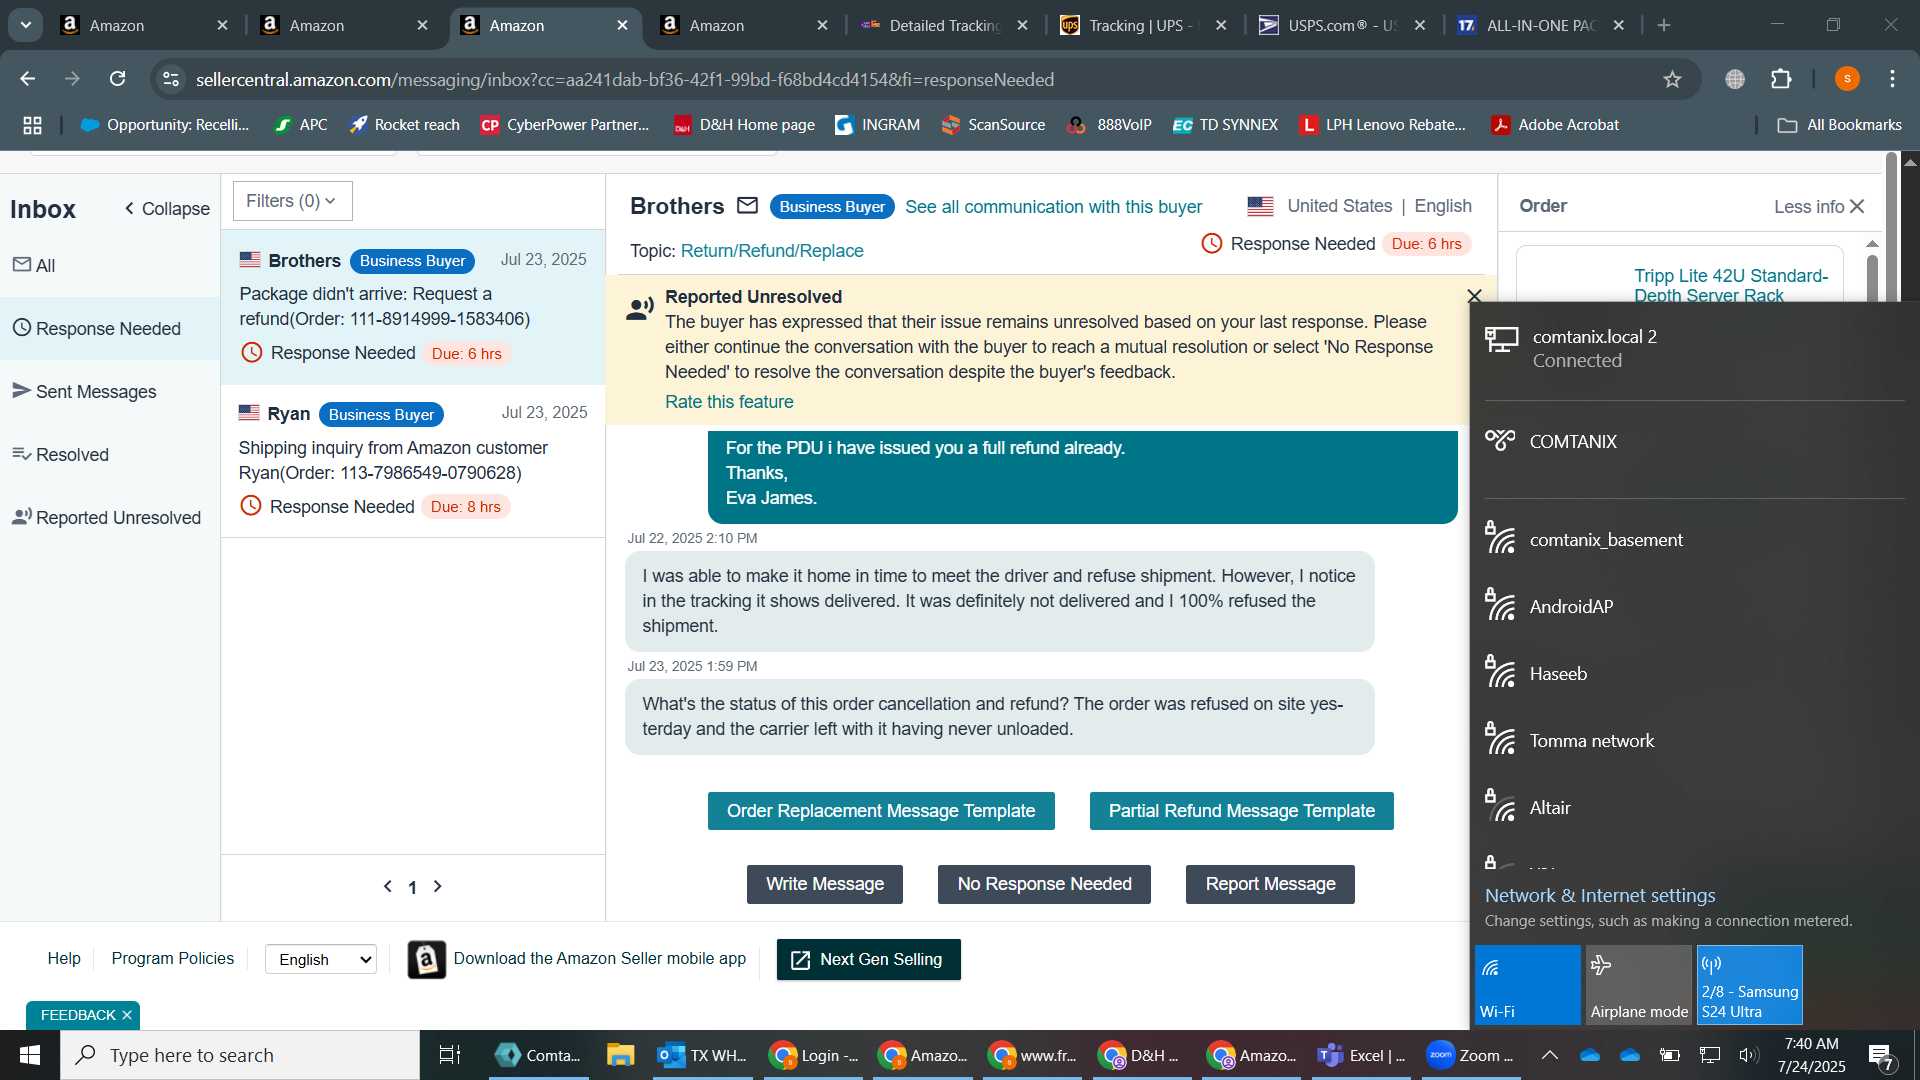Switch to the USPS.com browser tab
The height and width of the screenshot is (1080, 1920).
coord(1342,25)
